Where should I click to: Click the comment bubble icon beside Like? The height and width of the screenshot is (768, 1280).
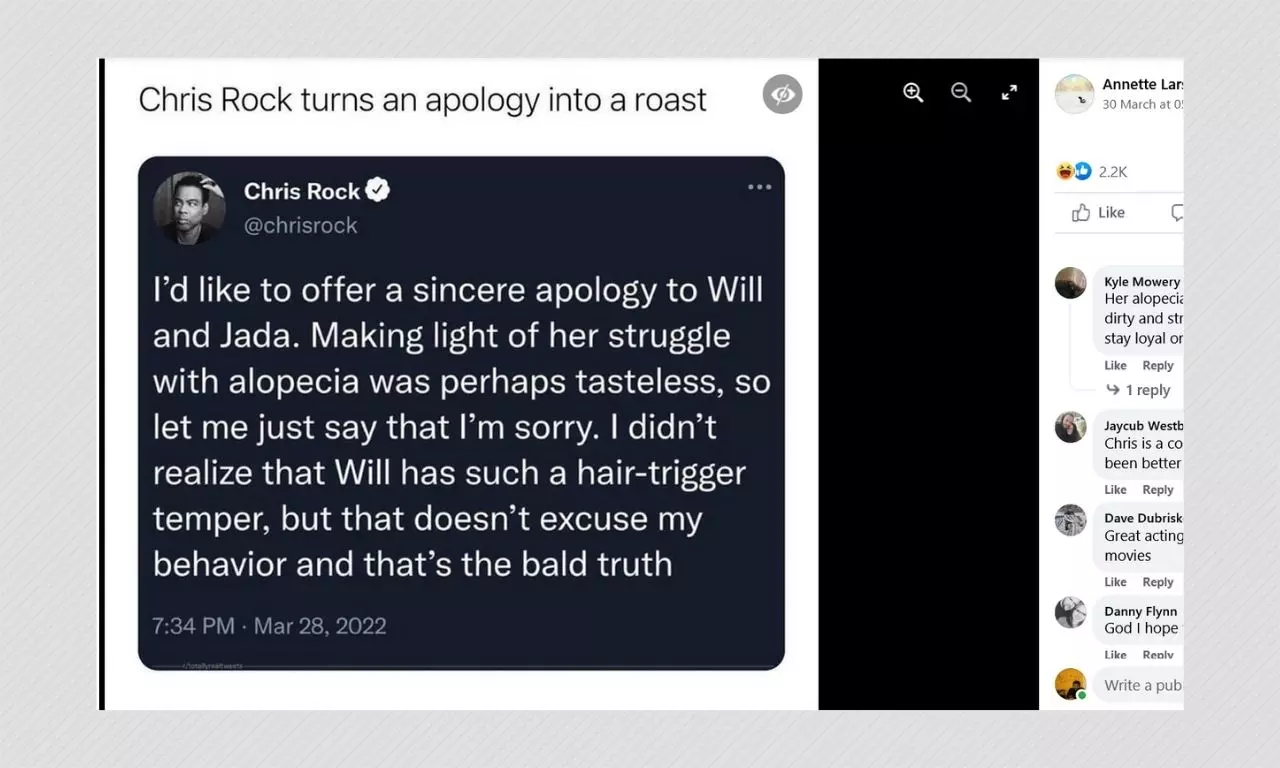point(1177,212)
